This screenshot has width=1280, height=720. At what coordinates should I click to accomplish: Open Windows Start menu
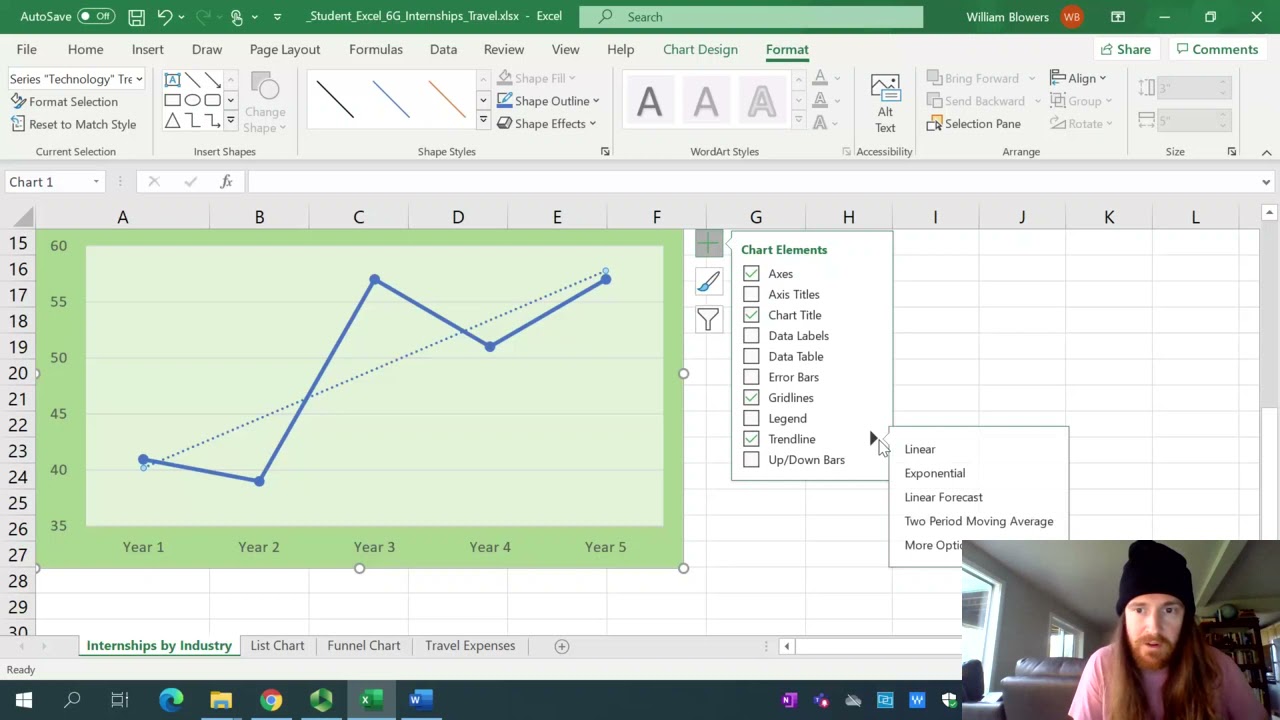pyautogui.click(x=24, y=700)
